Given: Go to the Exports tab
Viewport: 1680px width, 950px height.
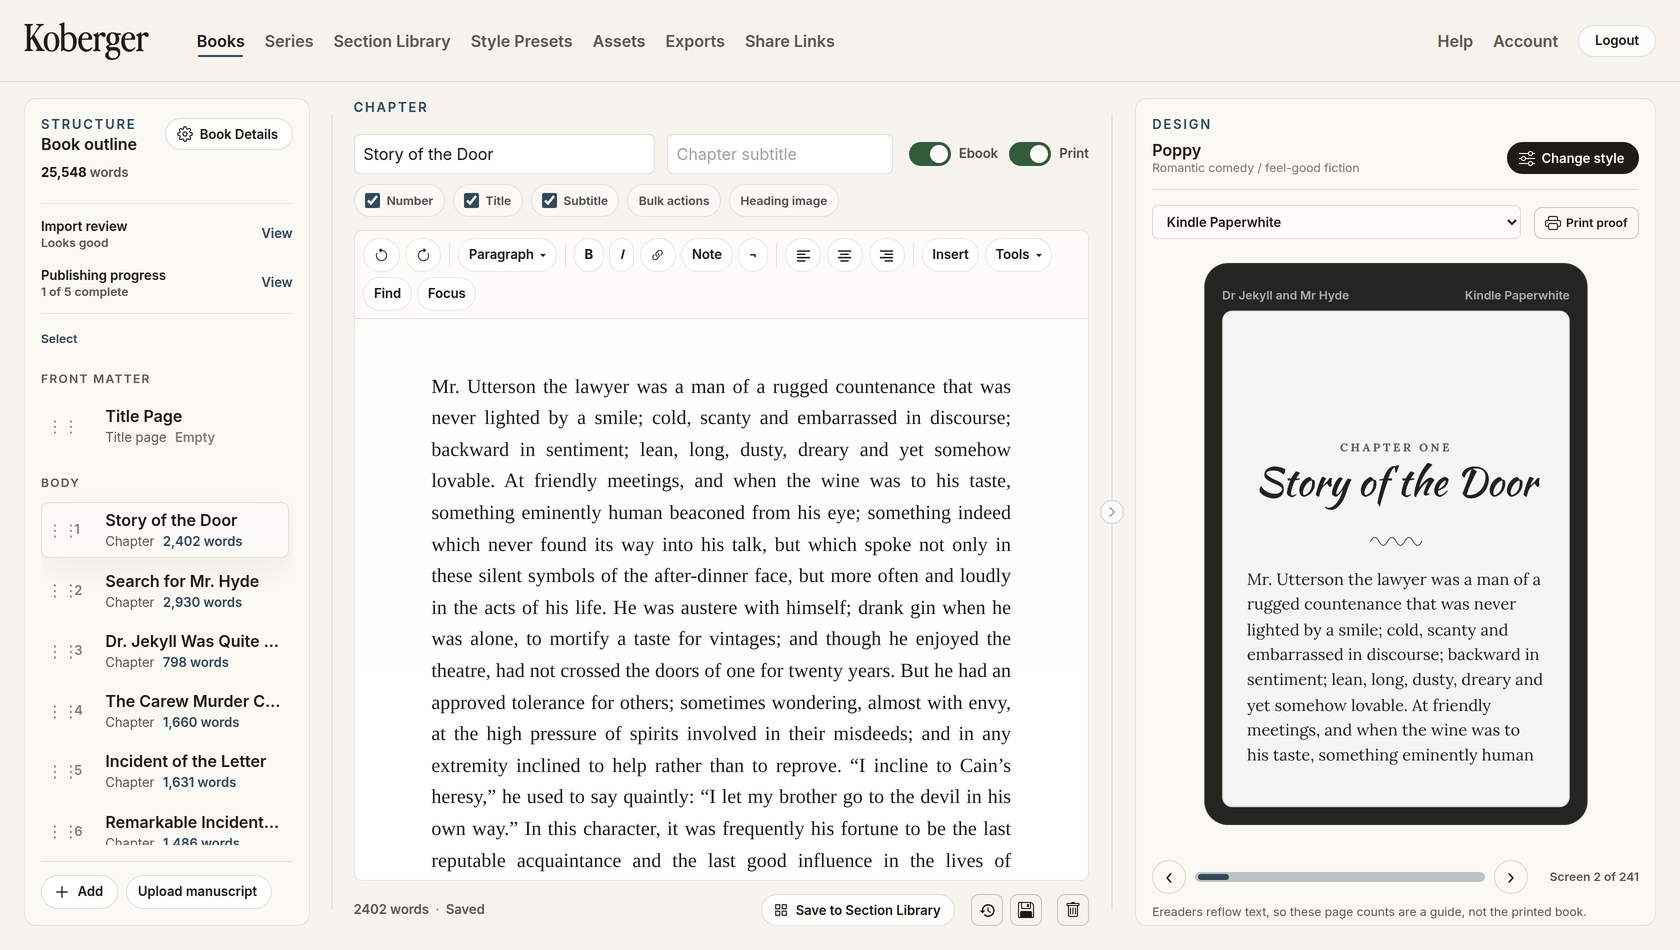Looking at the screenshot, I should click(x=695, y=41).
